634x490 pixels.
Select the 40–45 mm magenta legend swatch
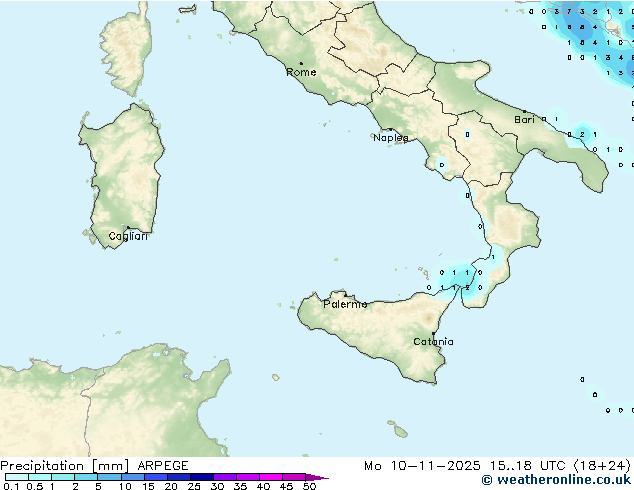[x=271, y=477]
